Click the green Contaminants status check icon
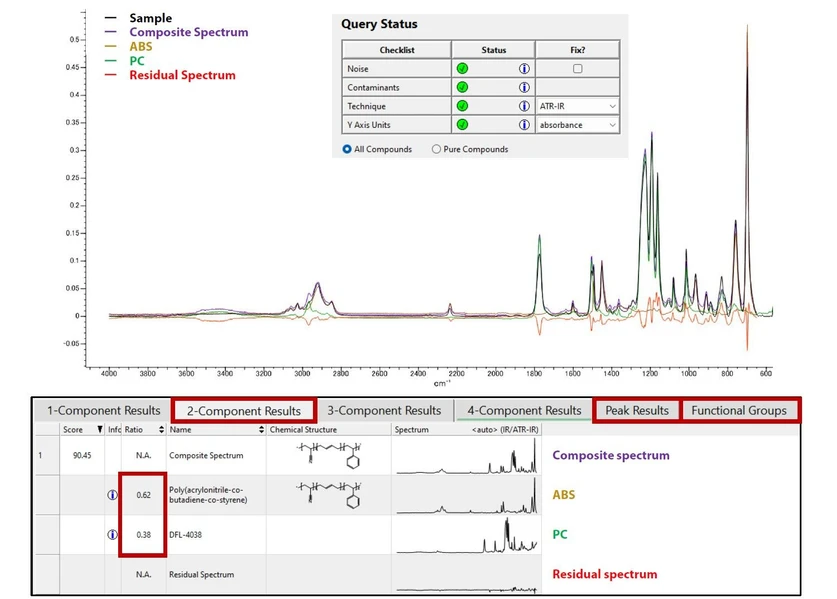Image resolution: width=837 pixels, height=599 pixels. coord(462,88)
